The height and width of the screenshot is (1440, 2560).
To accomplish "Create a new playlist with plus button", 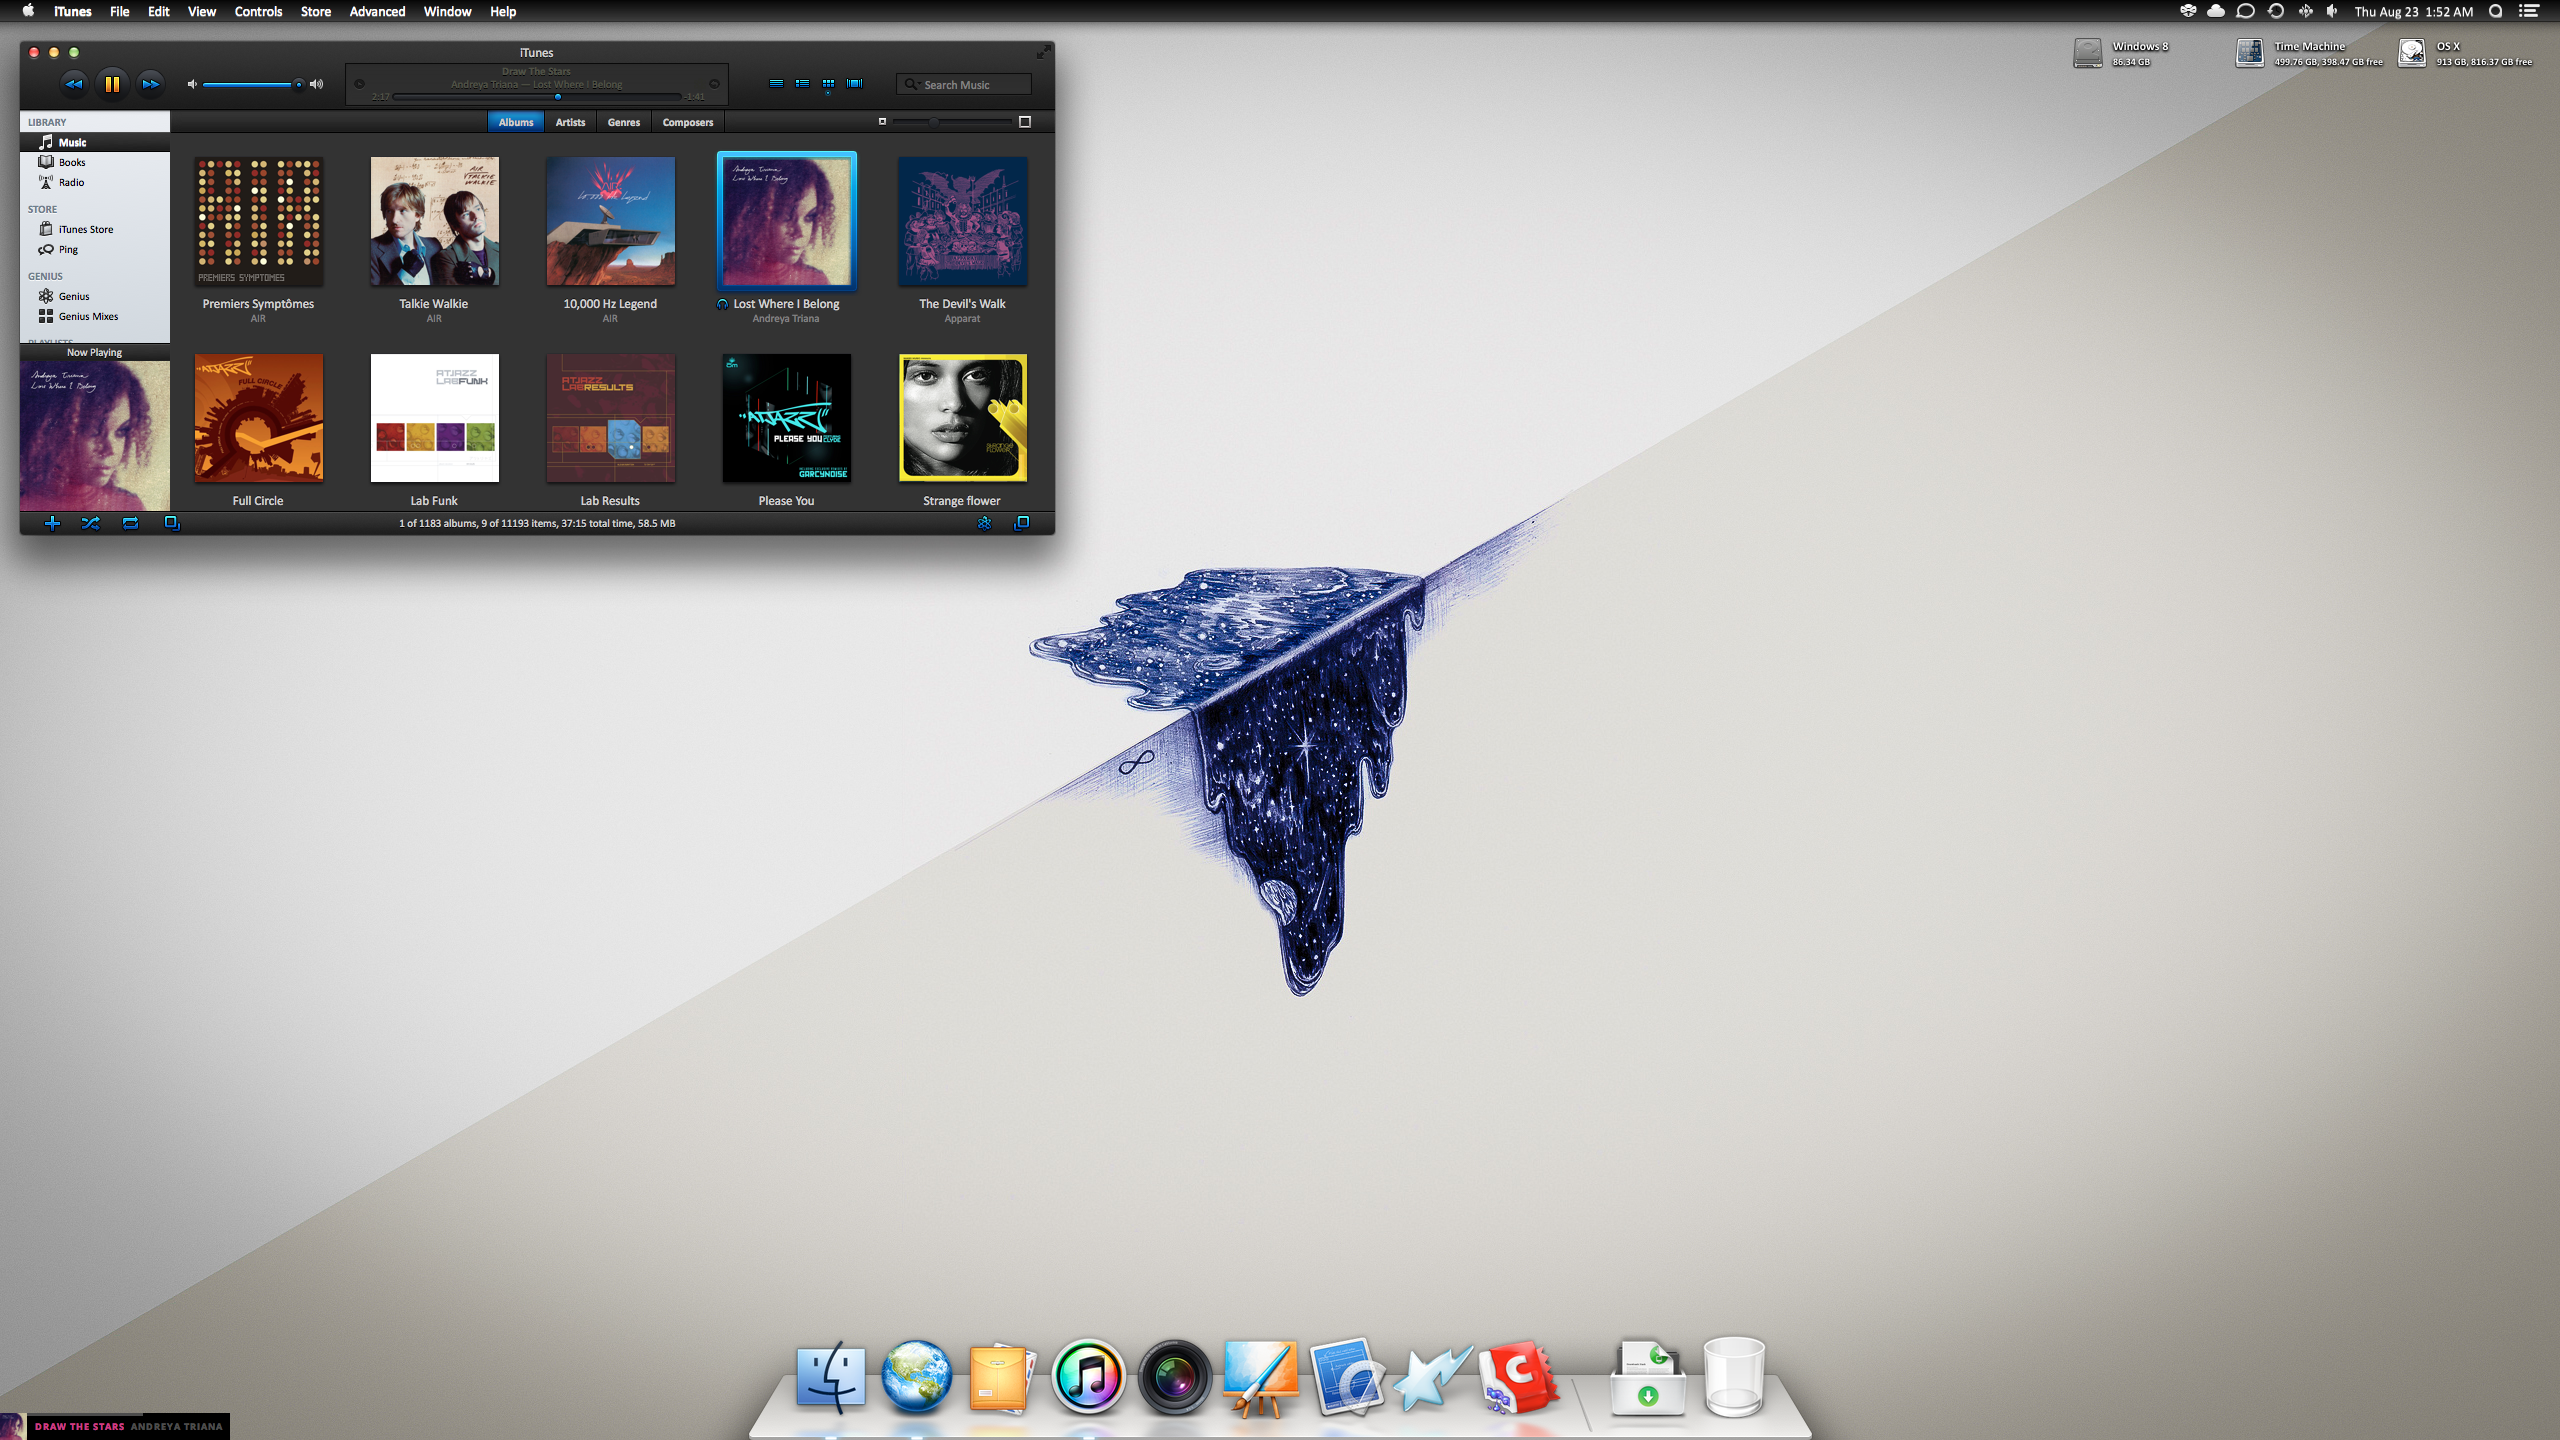I will tap(53, 523).
